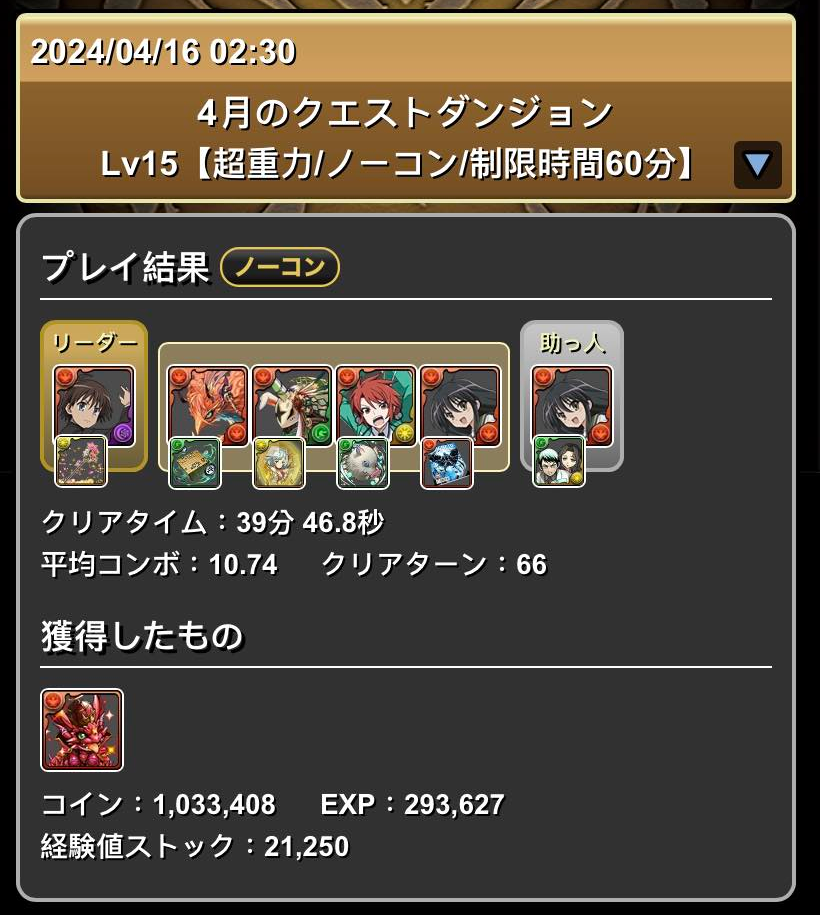Tap the blue icy assist equipment icon

pyautogui.click(x=446, y=462)
